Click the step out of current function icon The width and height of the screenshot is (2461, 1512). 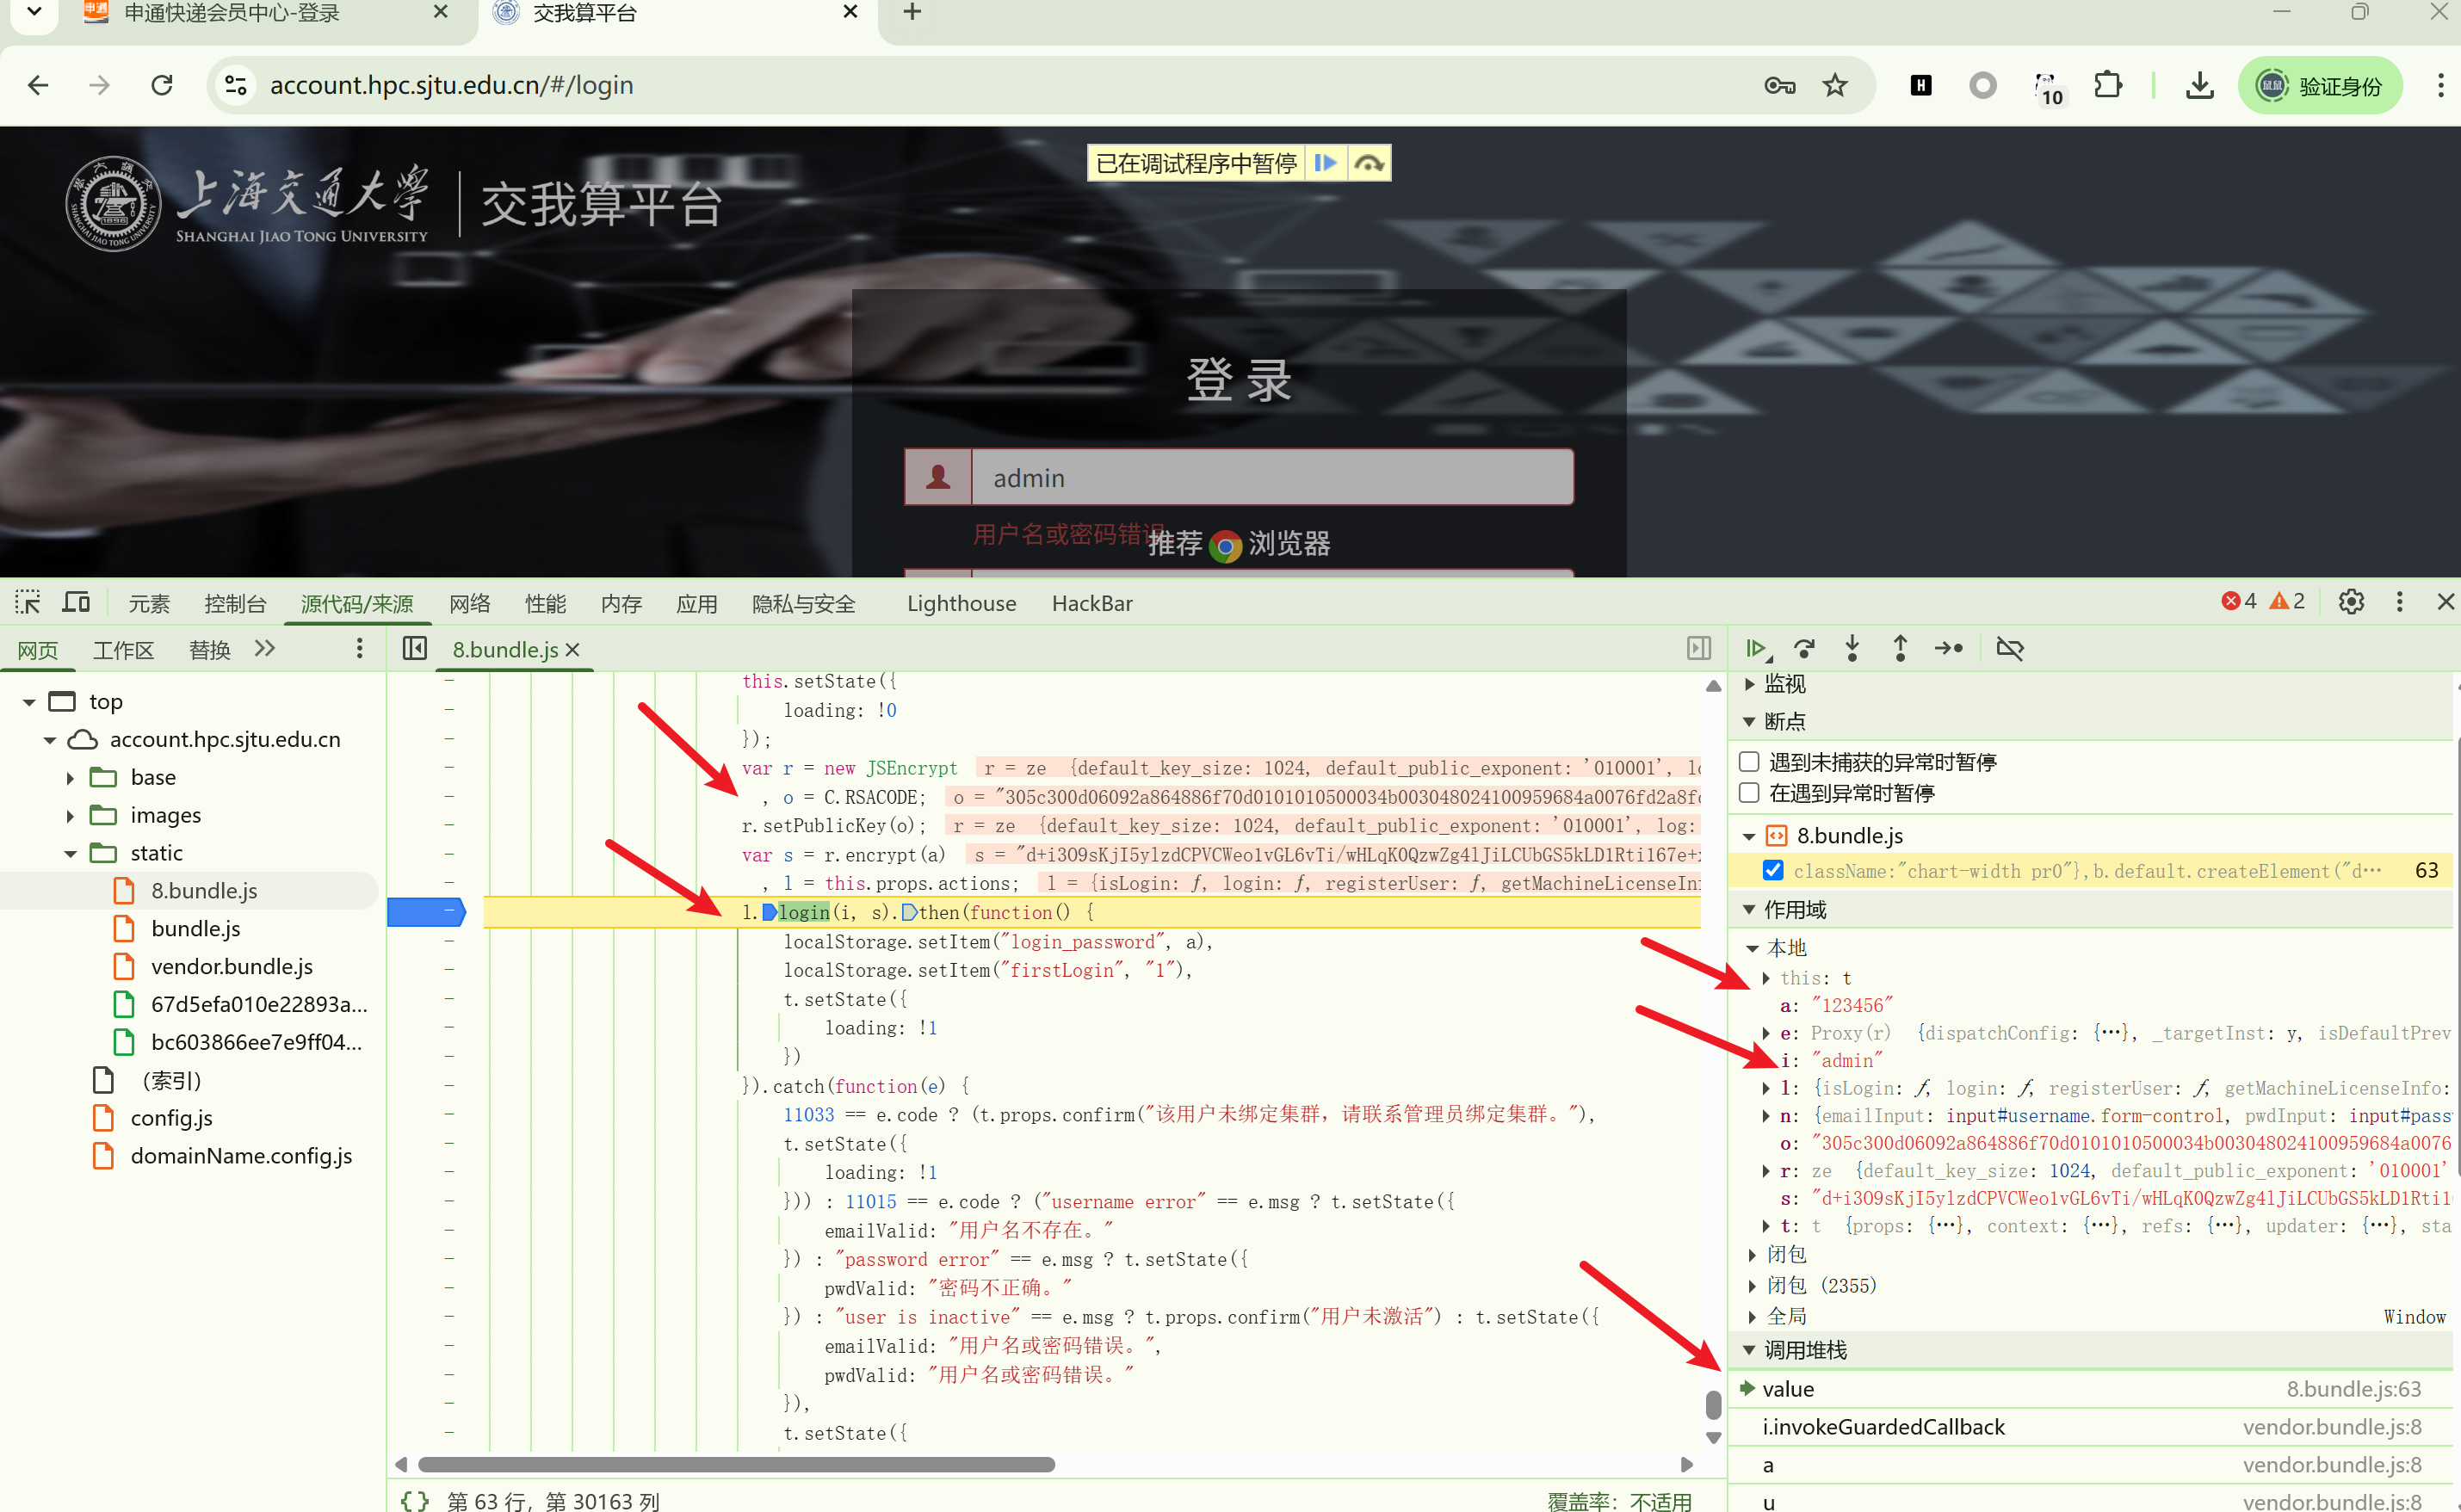point(1899,648)
